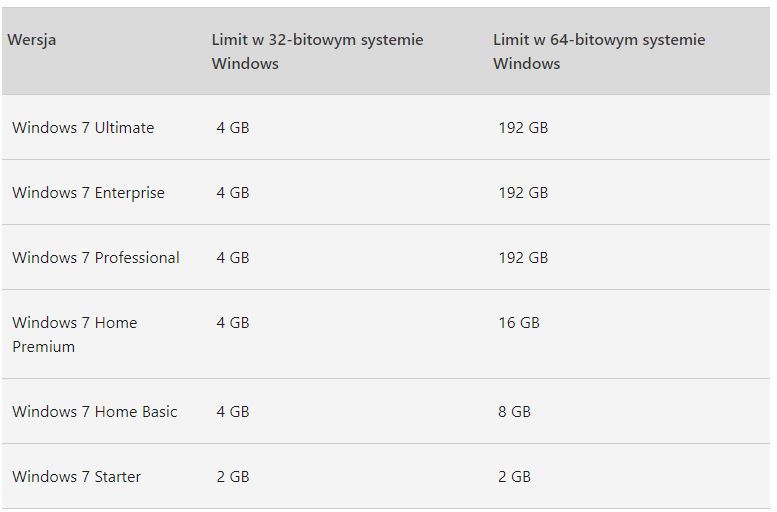Click the Windows 7 Ultimate row label
The image size is (777, 512).
pos(83,128)
